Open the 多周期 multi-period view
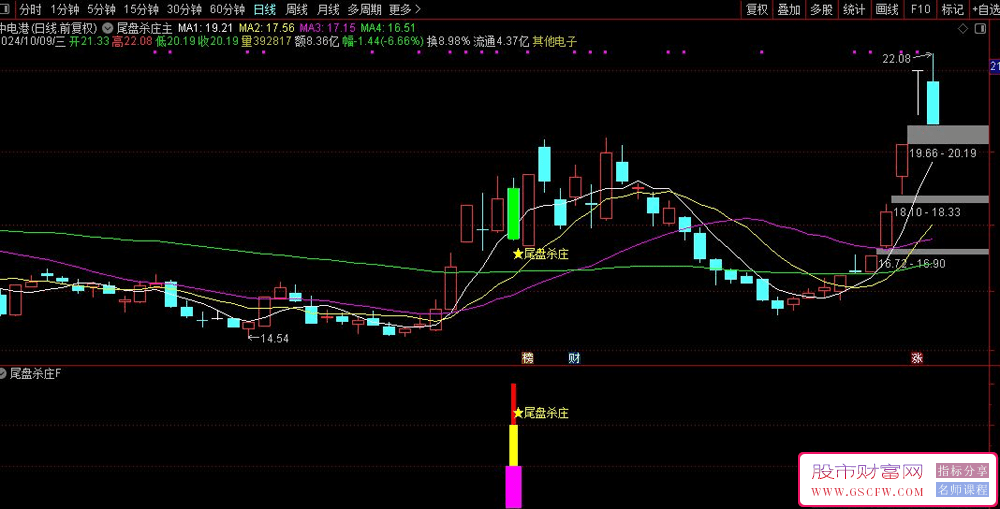Image resolution: width=1000 pixels, height=509 pixels. tap(365, 9)
